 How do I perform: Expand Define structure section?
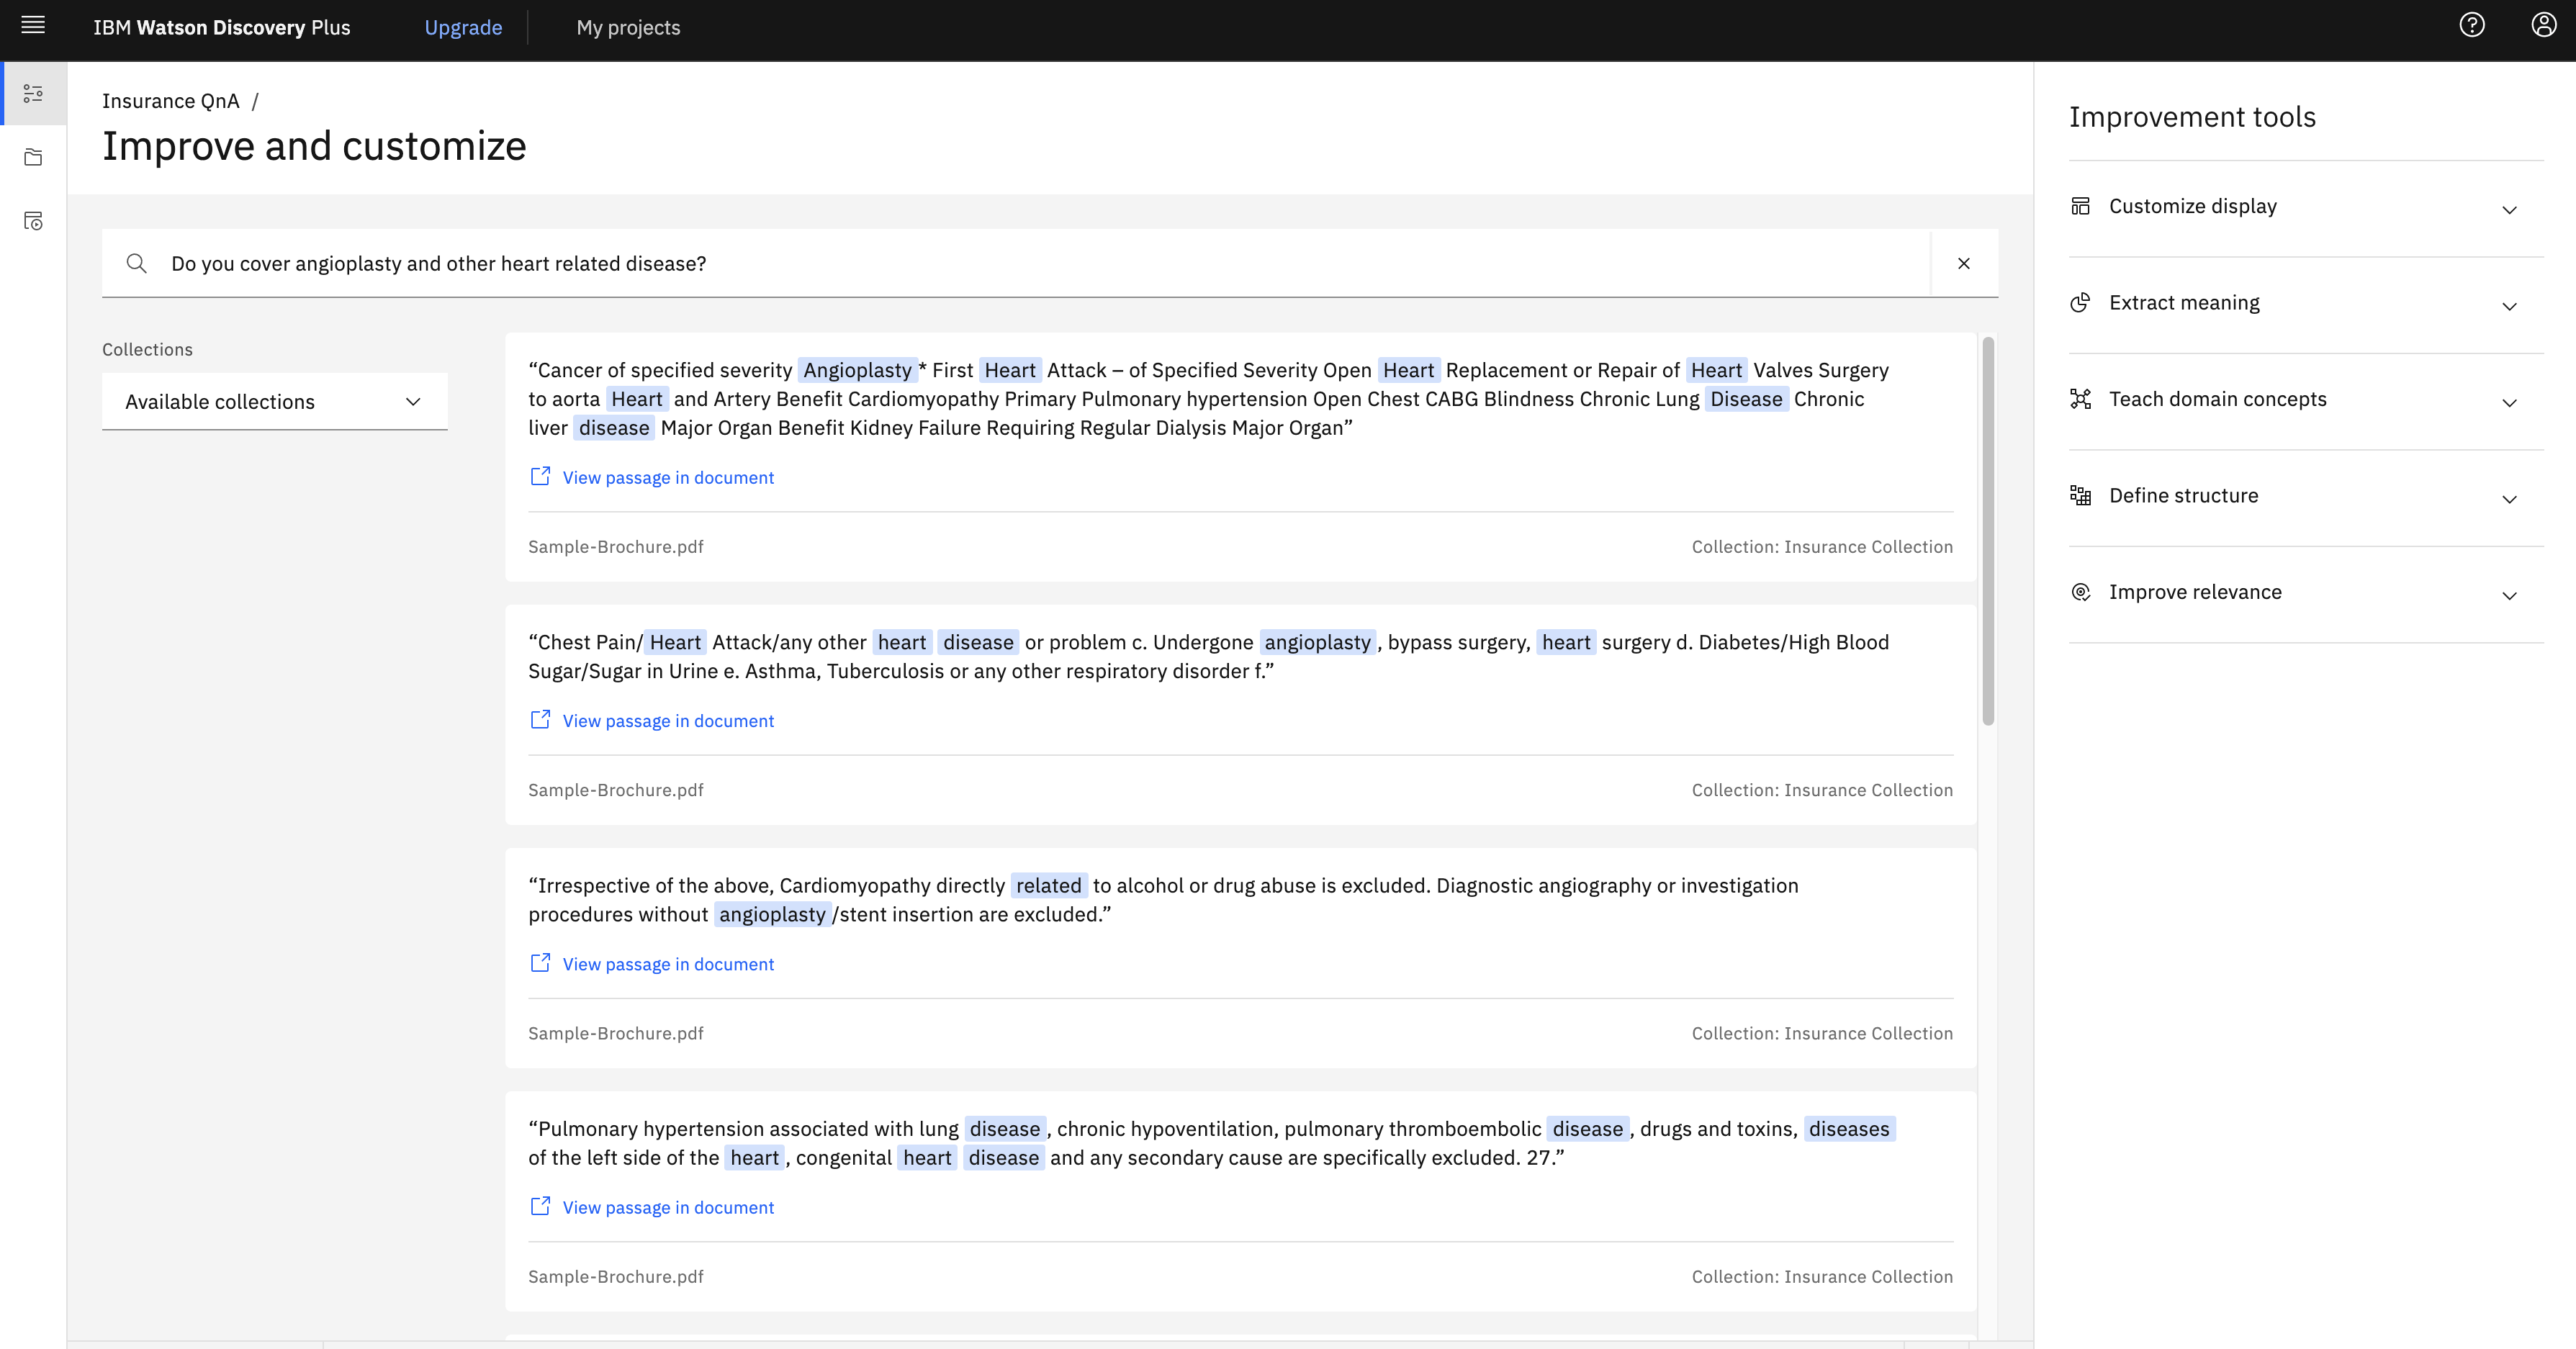[x=2508, y=498]
